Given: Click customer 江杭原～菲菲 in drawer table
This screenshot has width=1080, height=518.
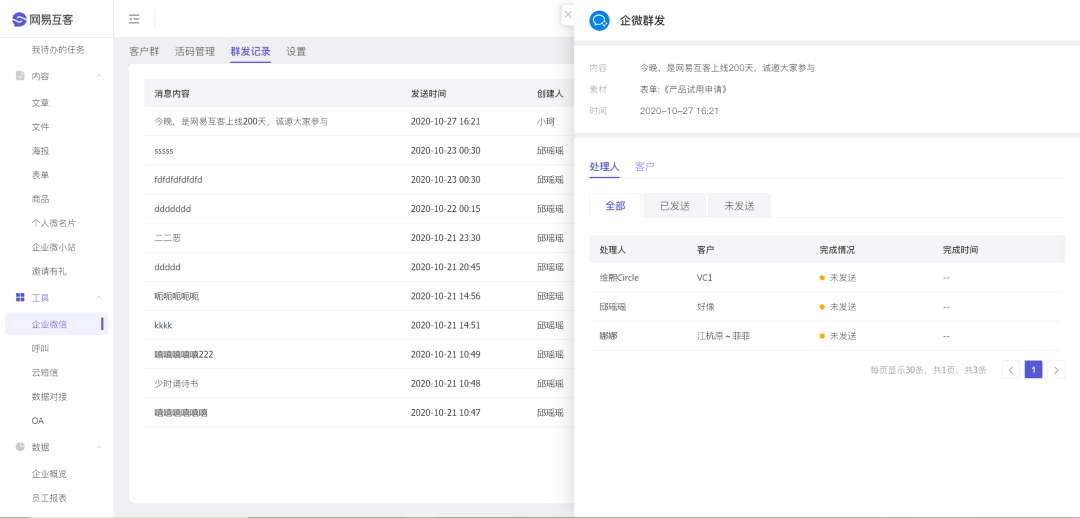Looking at the screenshot, I should 725,336.
